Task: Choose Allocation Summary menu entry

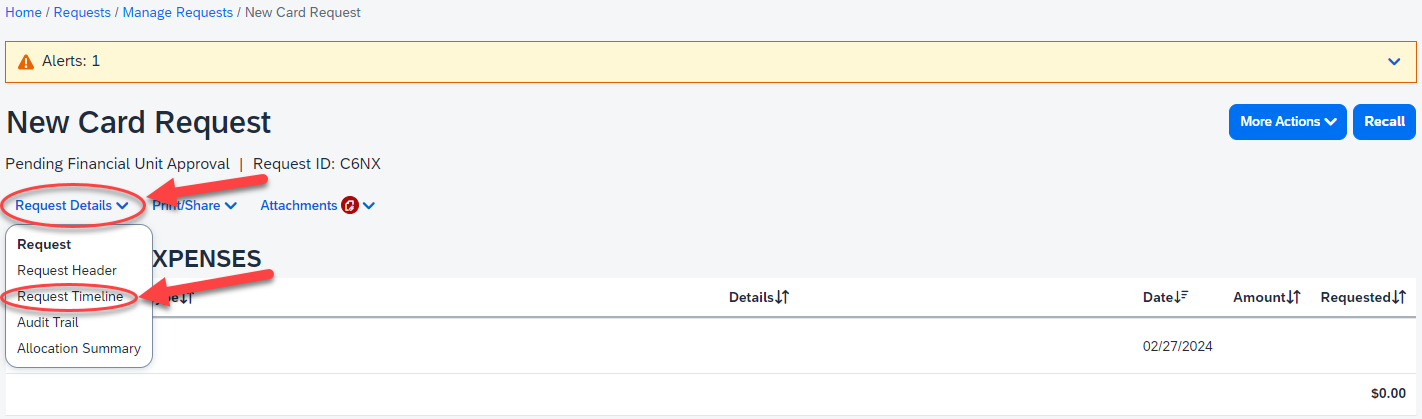Action: [79, 349]
